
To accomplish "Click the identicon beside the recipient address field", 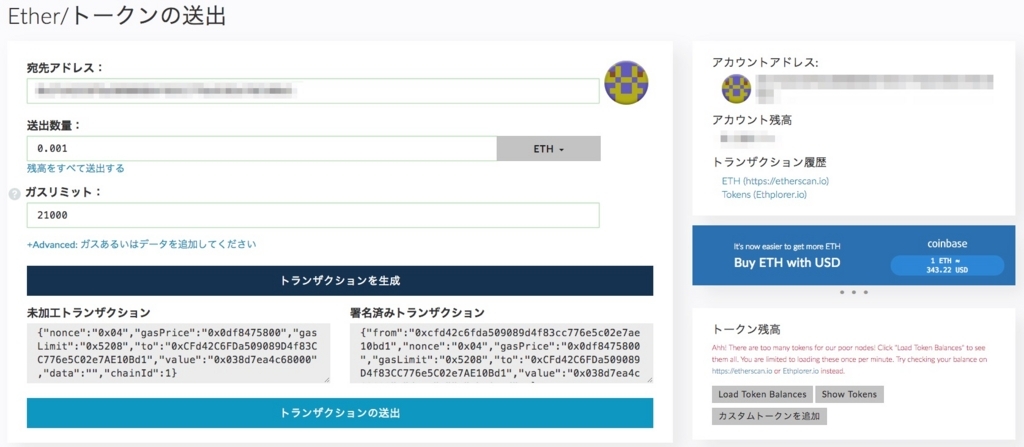I will point(627,83).
